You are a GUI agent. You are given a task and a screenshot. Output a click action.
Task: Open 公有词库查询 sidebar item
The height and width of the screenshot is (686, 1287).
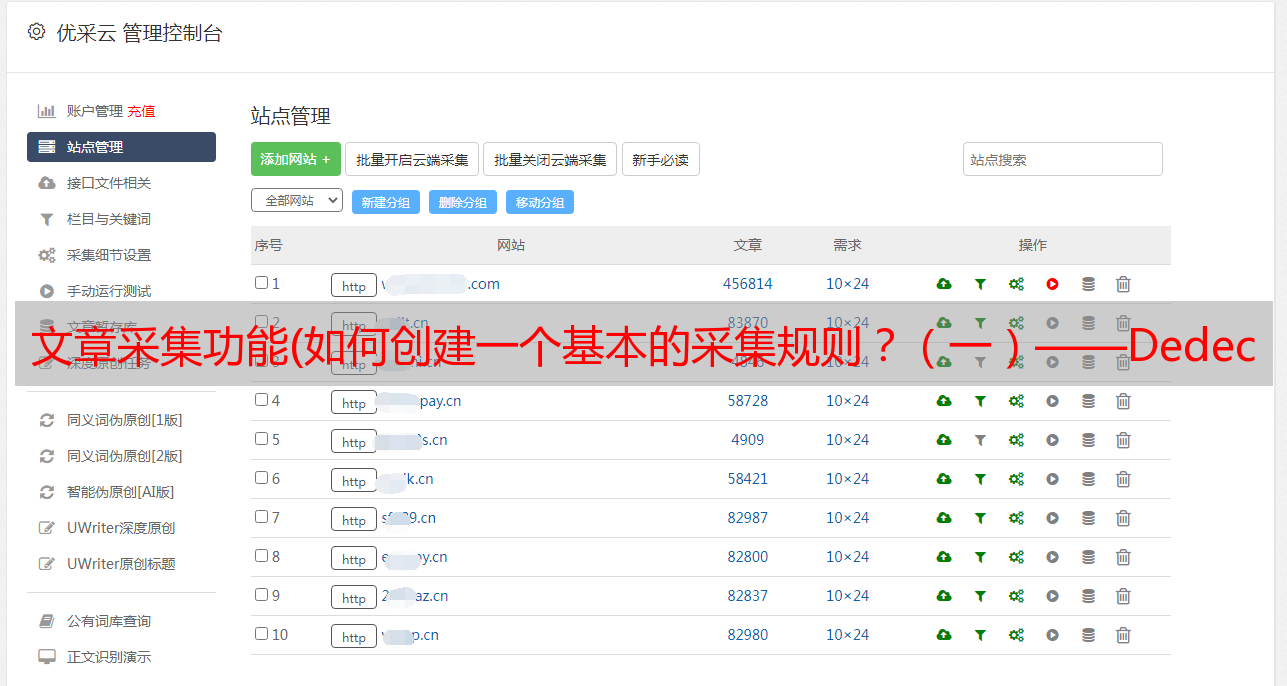click(109, 621)
